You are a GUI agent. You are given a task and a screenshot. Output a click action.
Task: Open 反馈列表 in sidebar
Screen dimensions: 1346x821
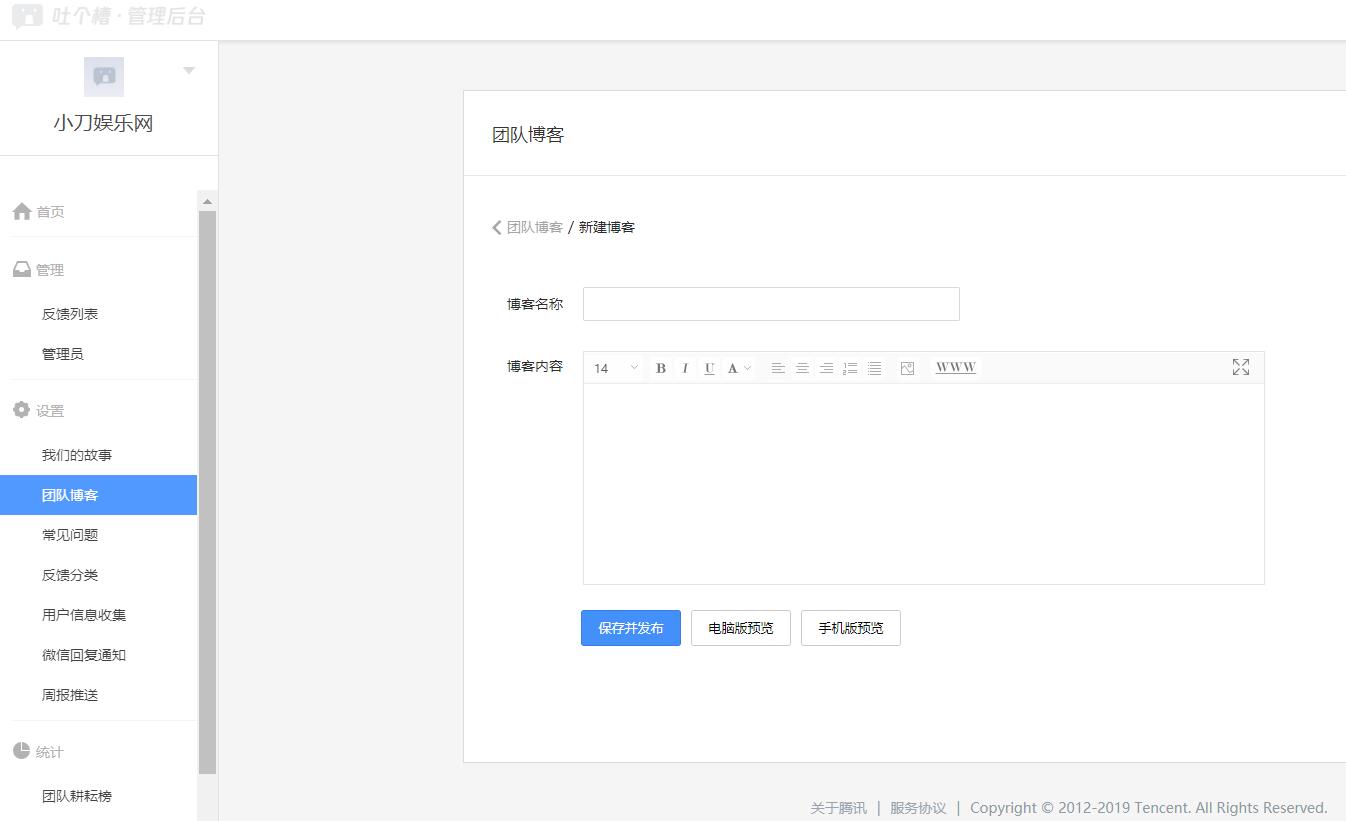click(x=70, y=314)
